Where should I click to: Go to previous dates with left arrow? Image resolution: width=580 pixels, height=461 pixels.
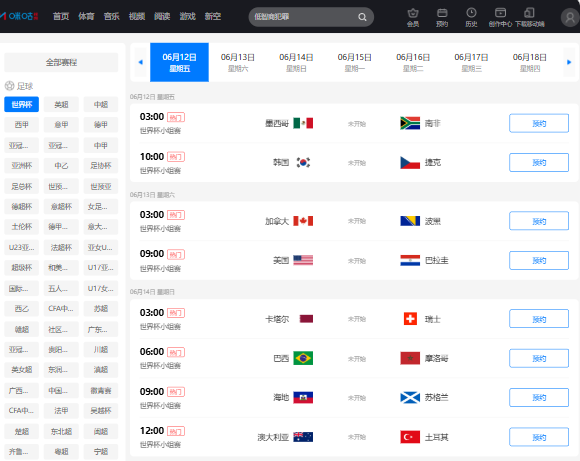[141, 62]
